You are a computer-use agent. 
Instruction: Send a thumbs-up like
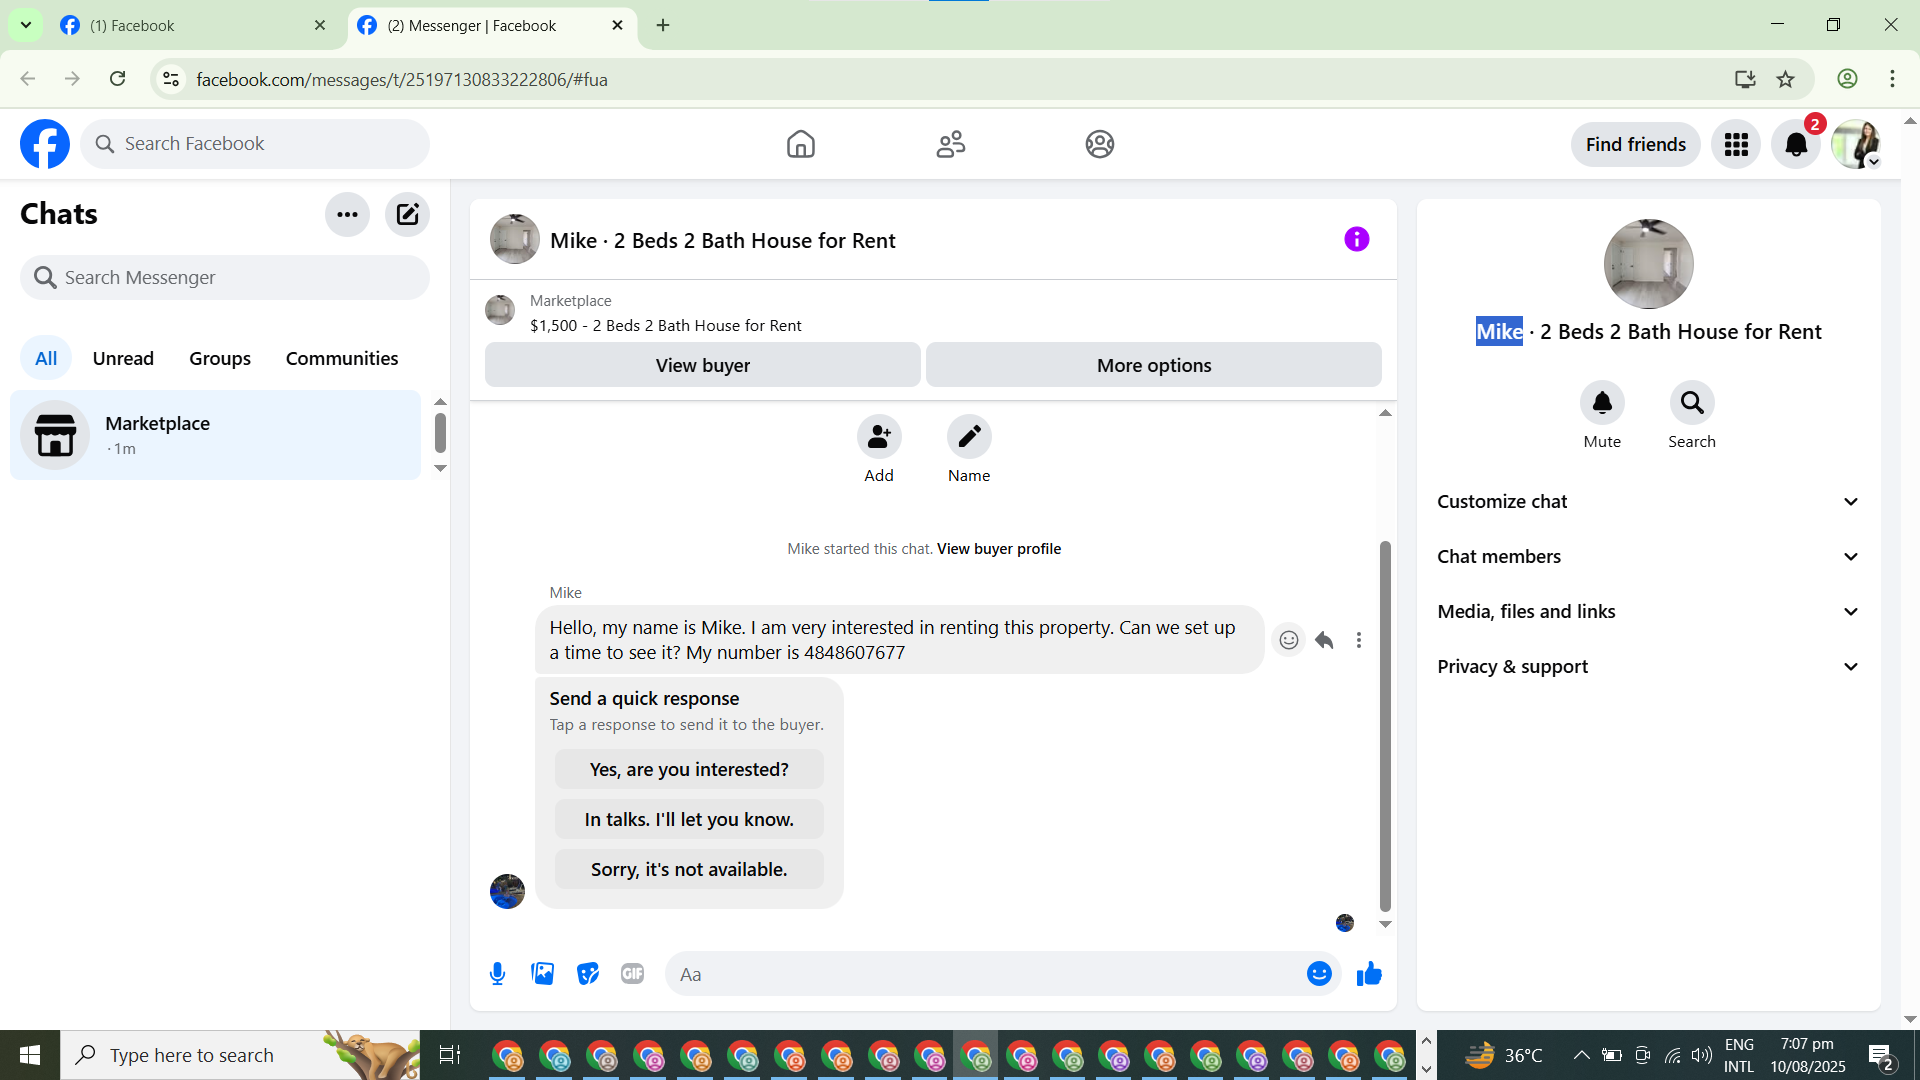[x=1369, y=973]
